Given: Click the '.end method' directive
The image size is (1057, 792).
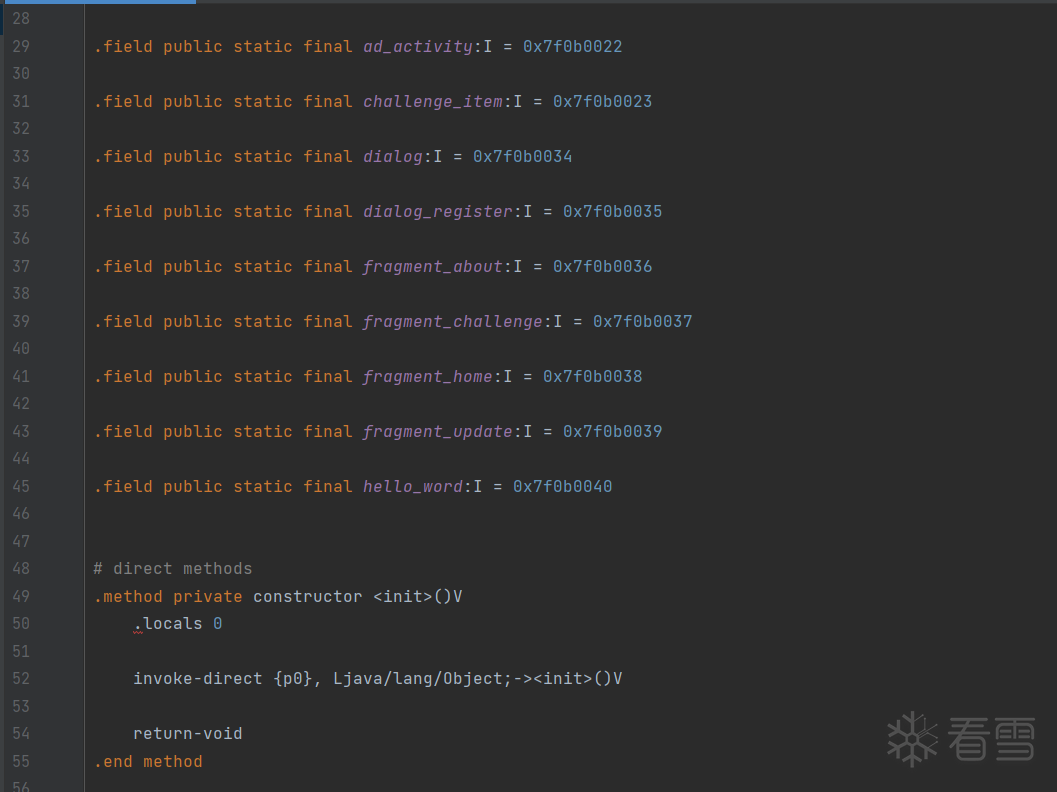Looking at the screenshot, I should [148, 762].
